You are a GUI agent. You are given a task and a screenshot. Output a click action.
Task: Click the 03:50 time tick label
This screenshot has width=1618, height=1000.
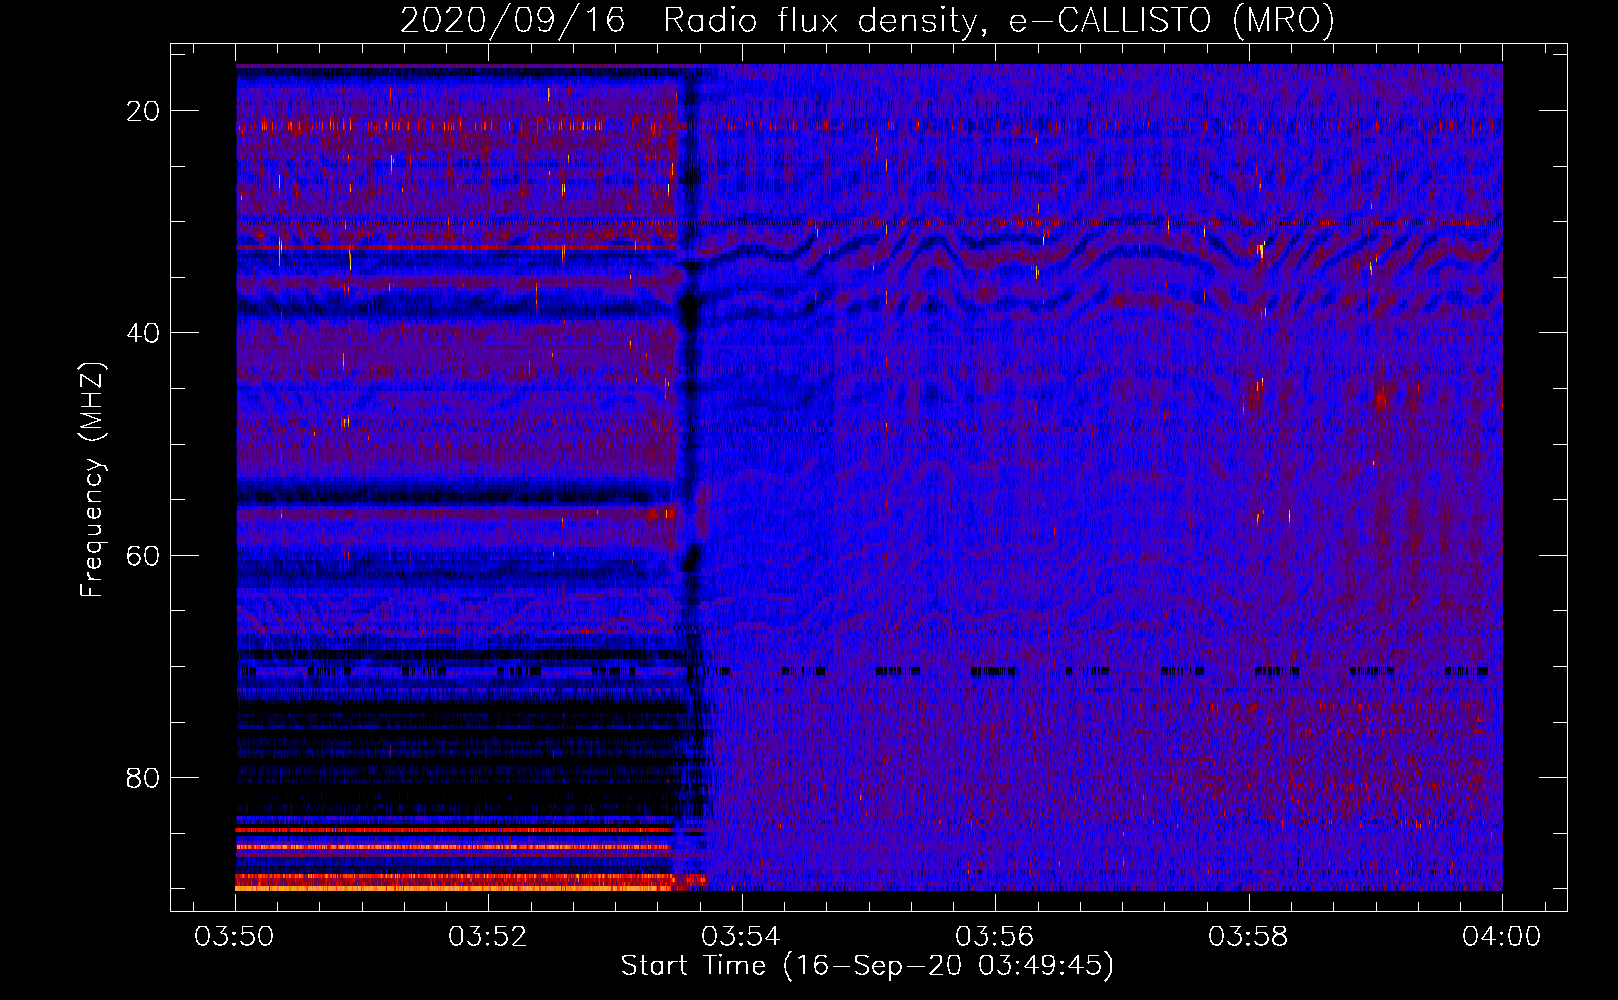pyautogui.click(x=234, y=936)
